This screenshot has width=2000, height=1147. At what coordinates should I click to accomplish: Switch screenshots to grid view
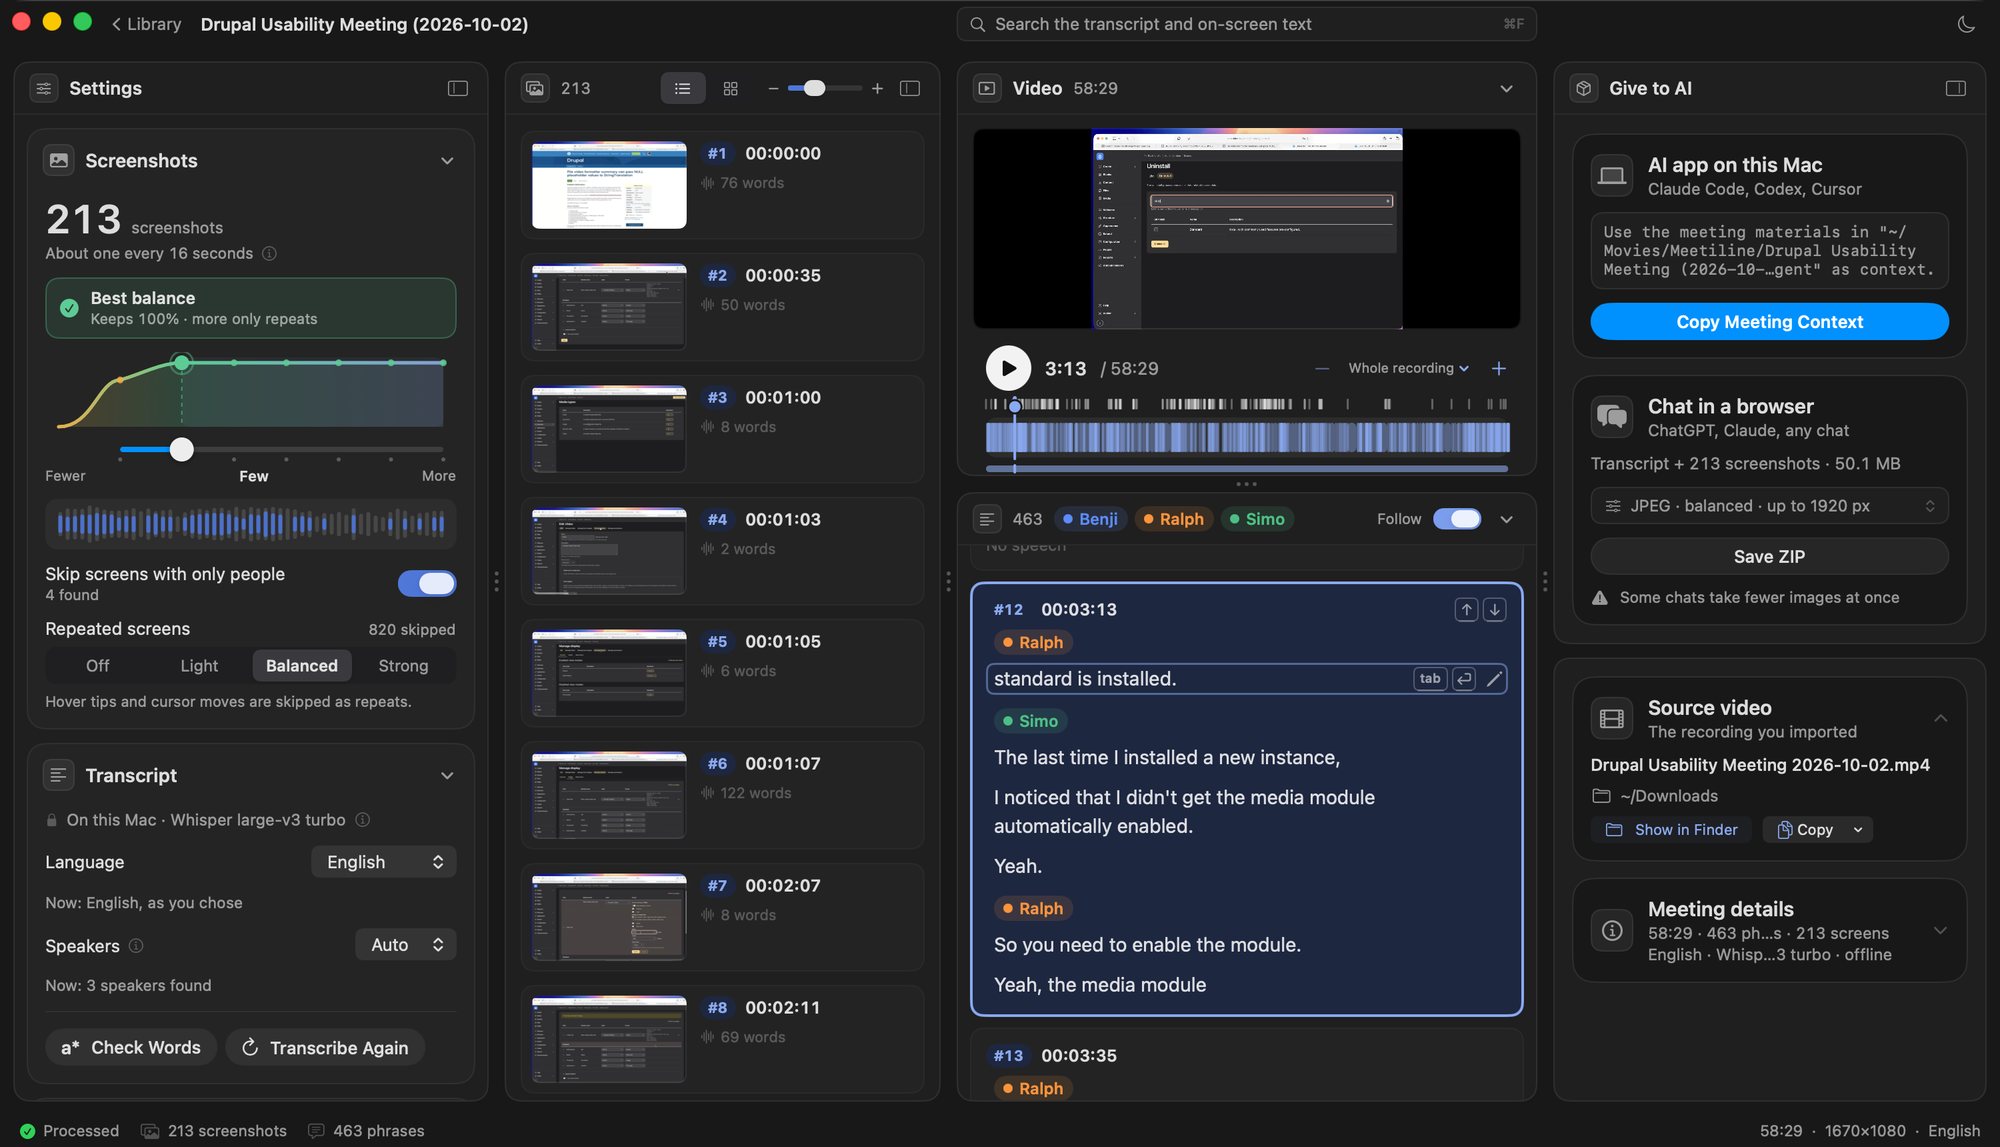[x=731, y=88]
